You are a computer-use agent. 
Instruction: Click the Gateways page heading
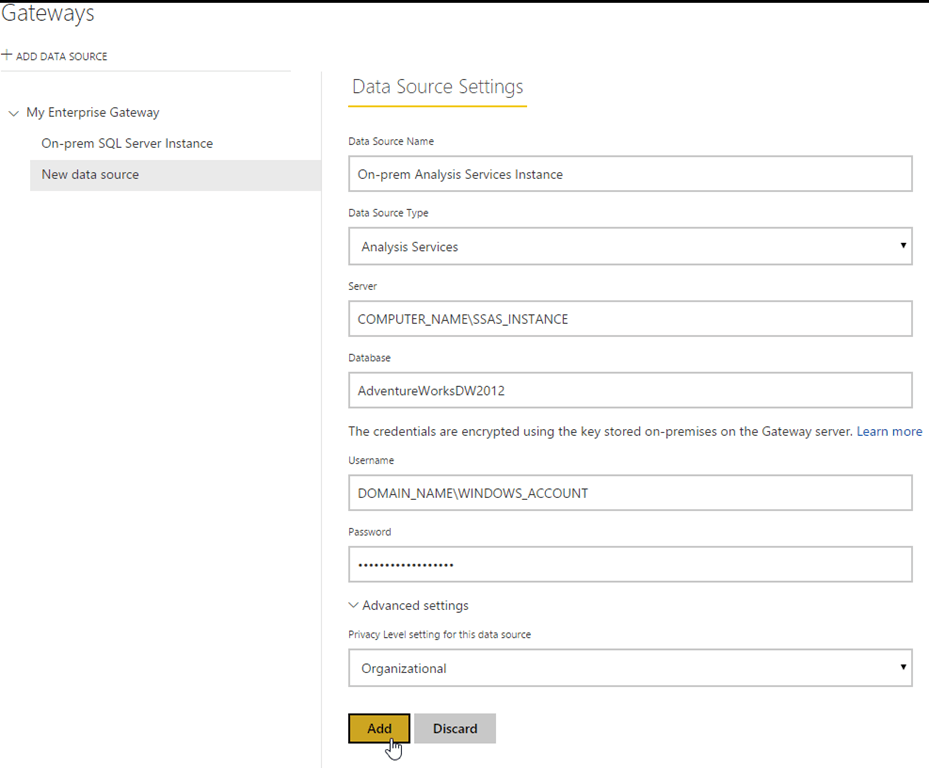tap(48, 15)
